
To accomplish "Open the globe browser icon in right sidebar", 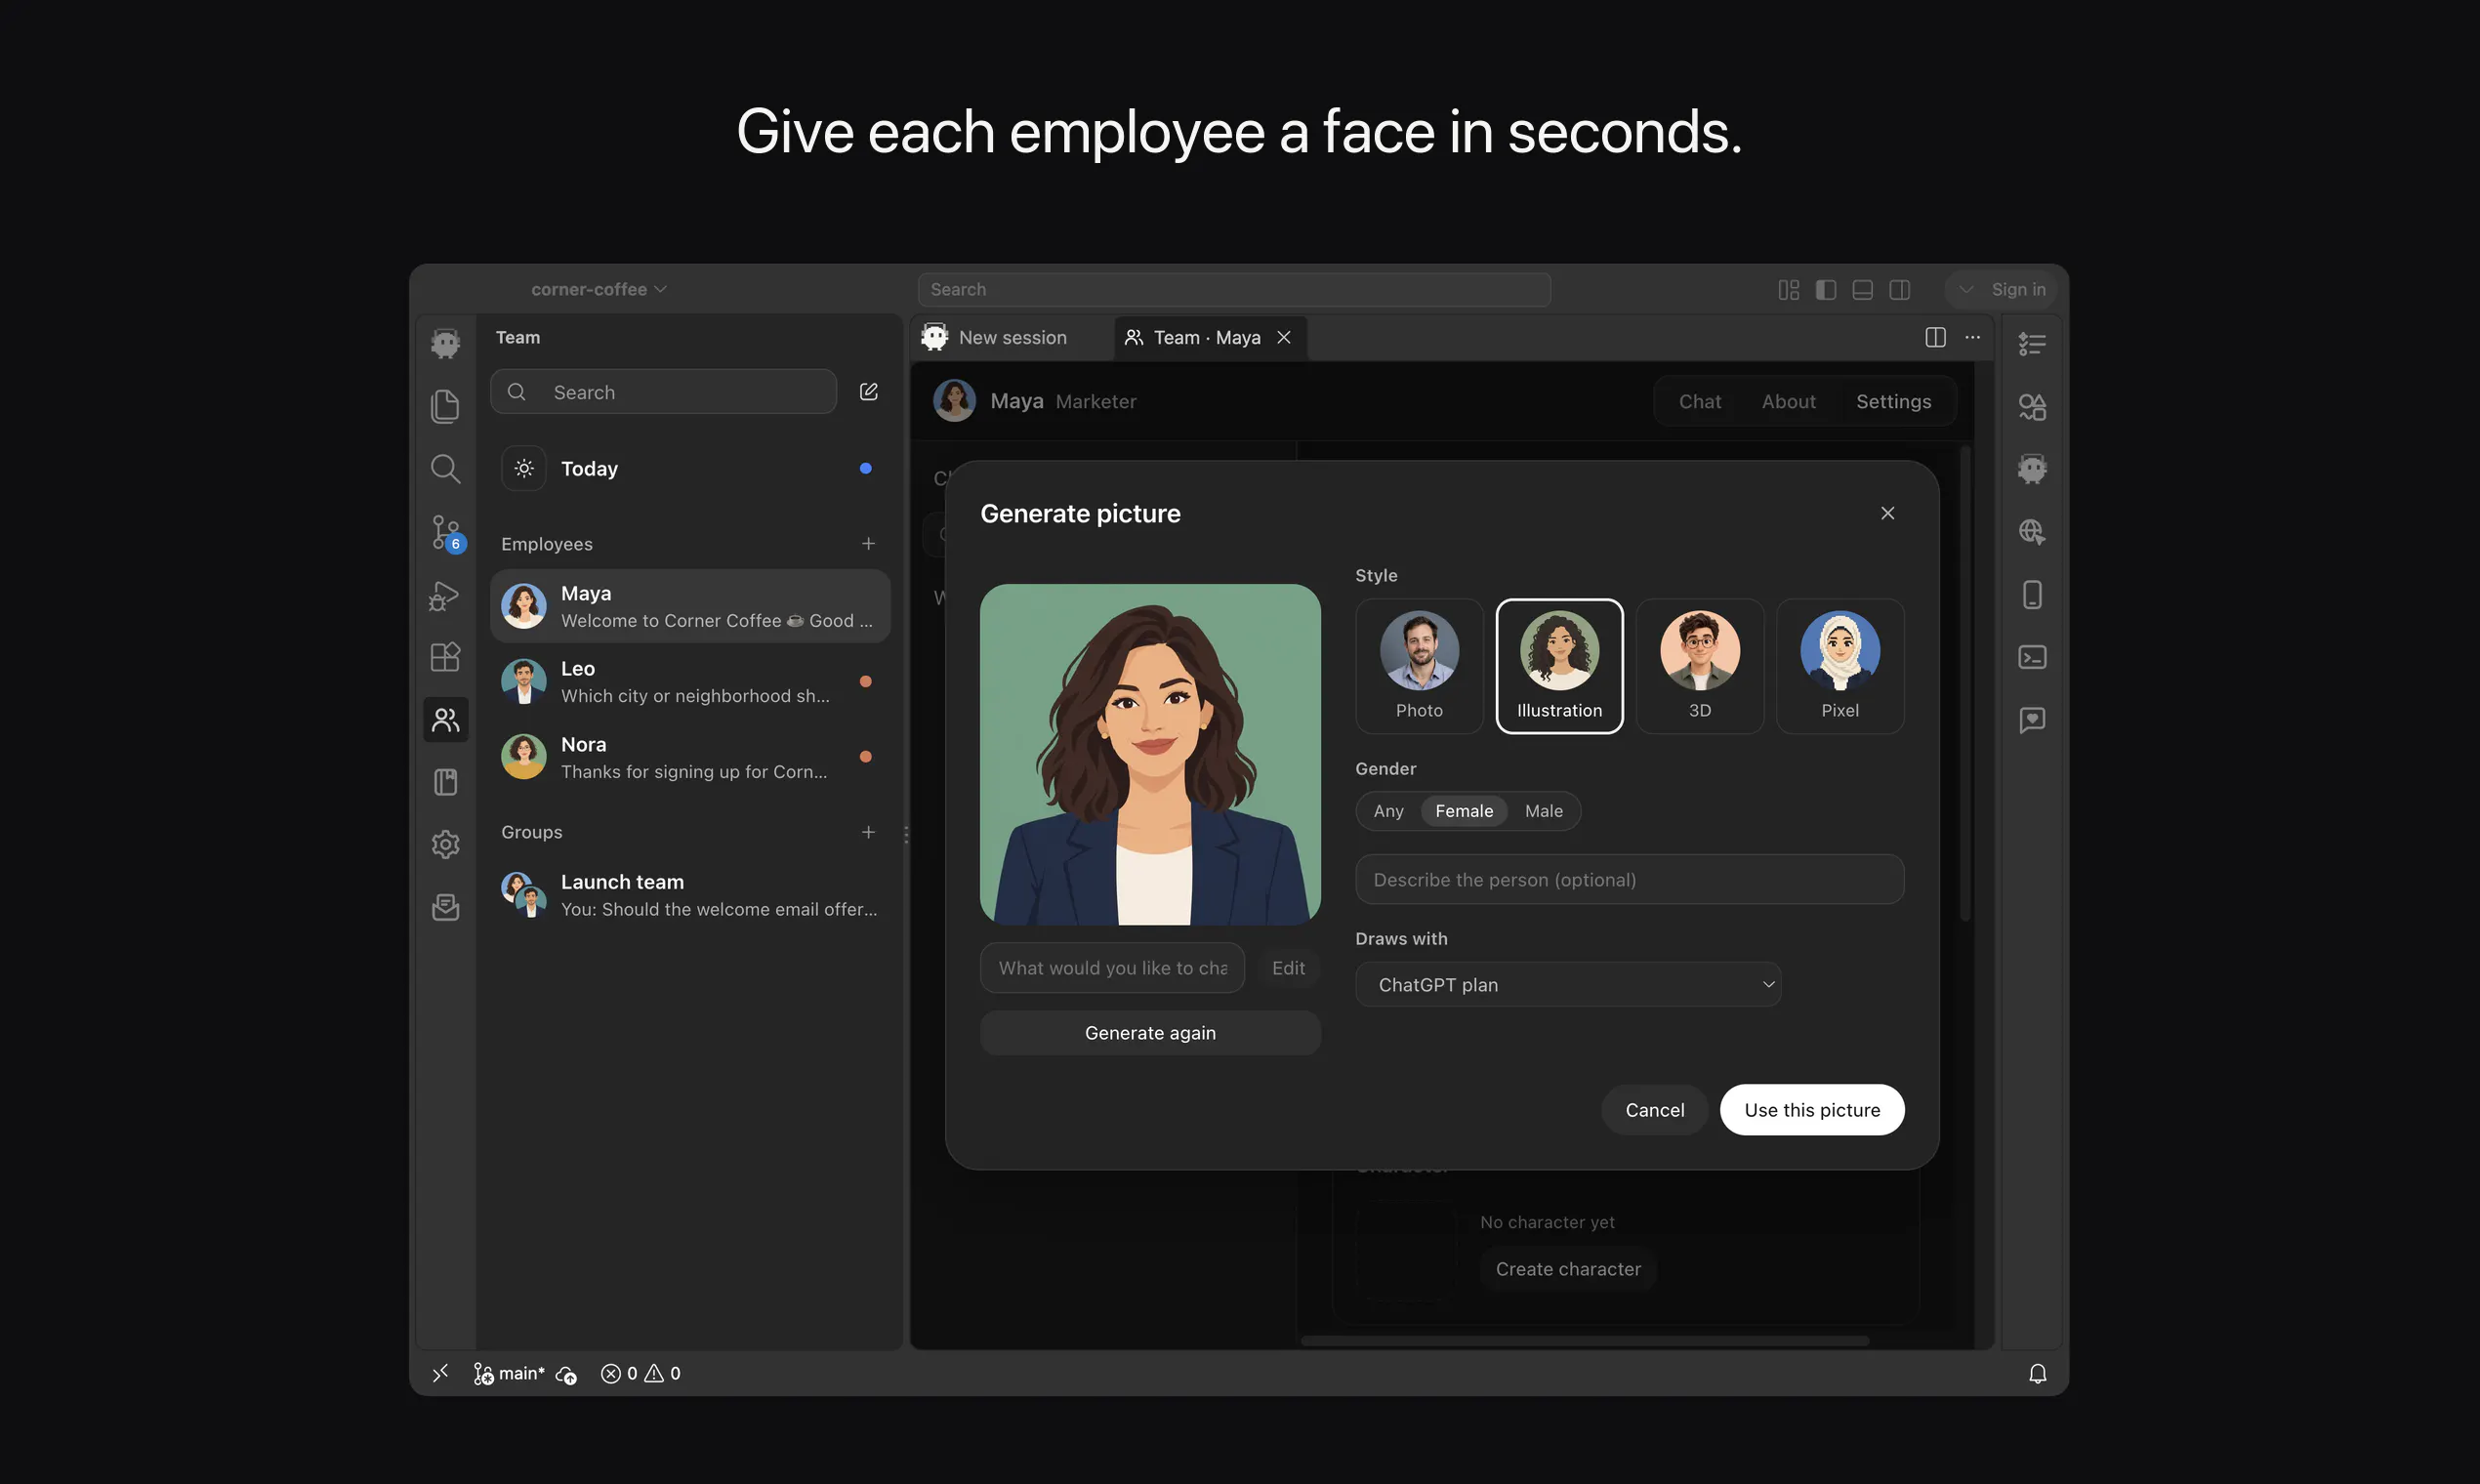I will tap(2032, 532).
